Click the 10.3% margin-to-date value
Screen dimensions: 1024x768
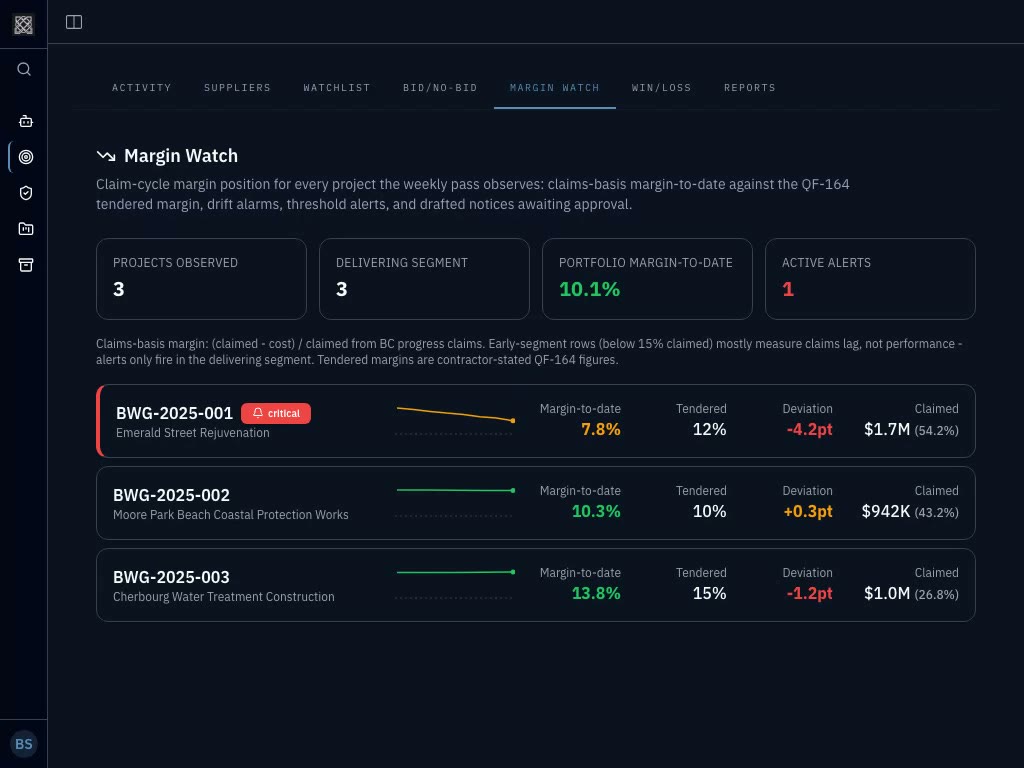point(596,511)
